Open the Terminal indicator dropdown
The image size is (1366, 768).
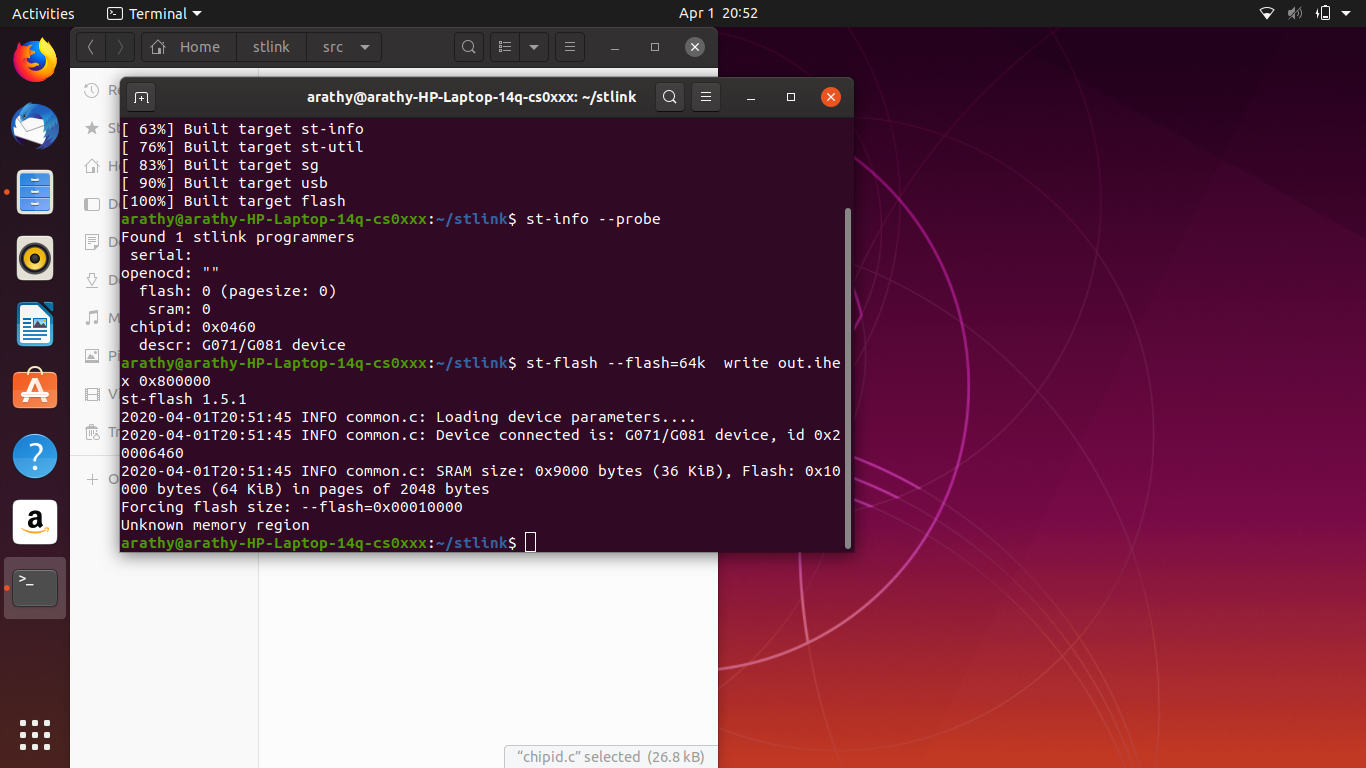pos(153,13)
